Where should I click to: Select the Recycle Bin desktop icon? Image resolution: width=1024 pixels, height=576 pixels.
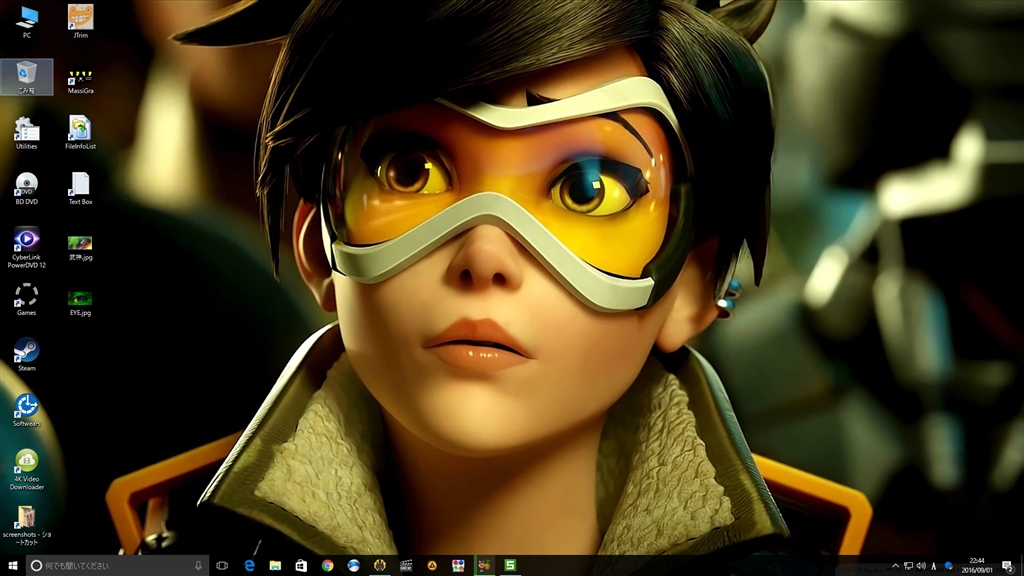click(x=27, y=77)
